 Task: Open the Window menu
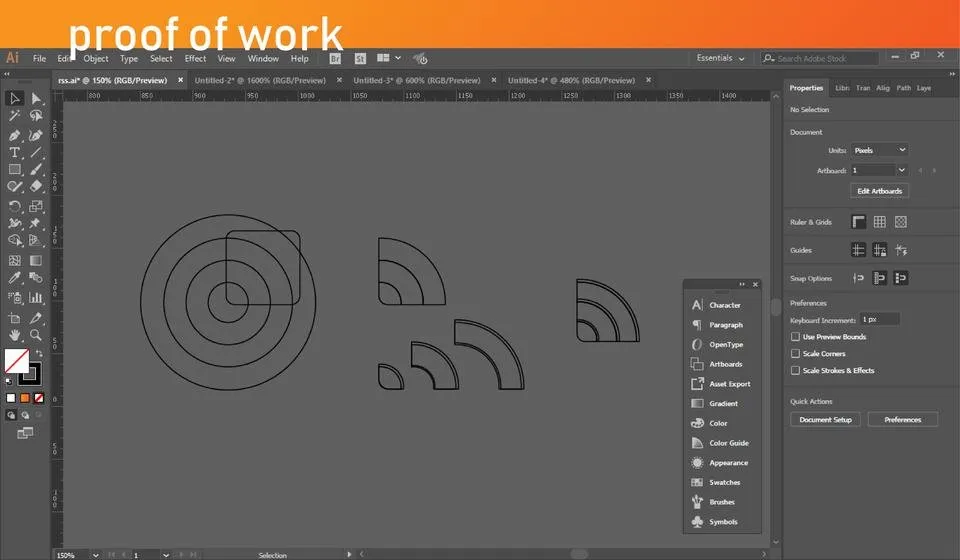click(263, 59)
